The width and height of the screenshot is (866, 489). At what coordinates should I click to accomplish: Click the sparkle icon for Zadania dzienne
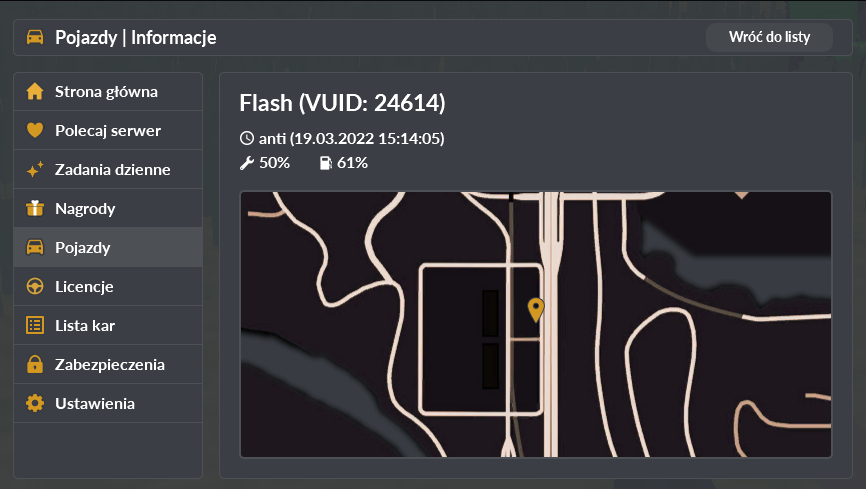(35, 169)
